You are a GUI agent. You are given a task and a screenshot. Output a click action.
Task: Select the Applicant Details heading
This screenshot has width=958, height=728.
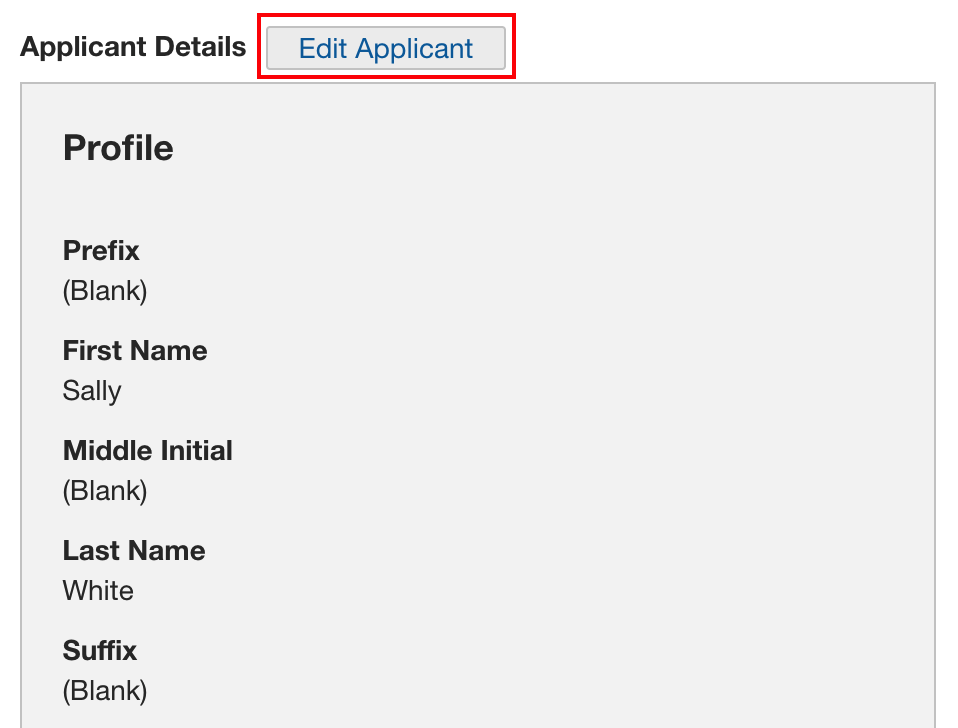pyautogui.click(x=133, y=47)
